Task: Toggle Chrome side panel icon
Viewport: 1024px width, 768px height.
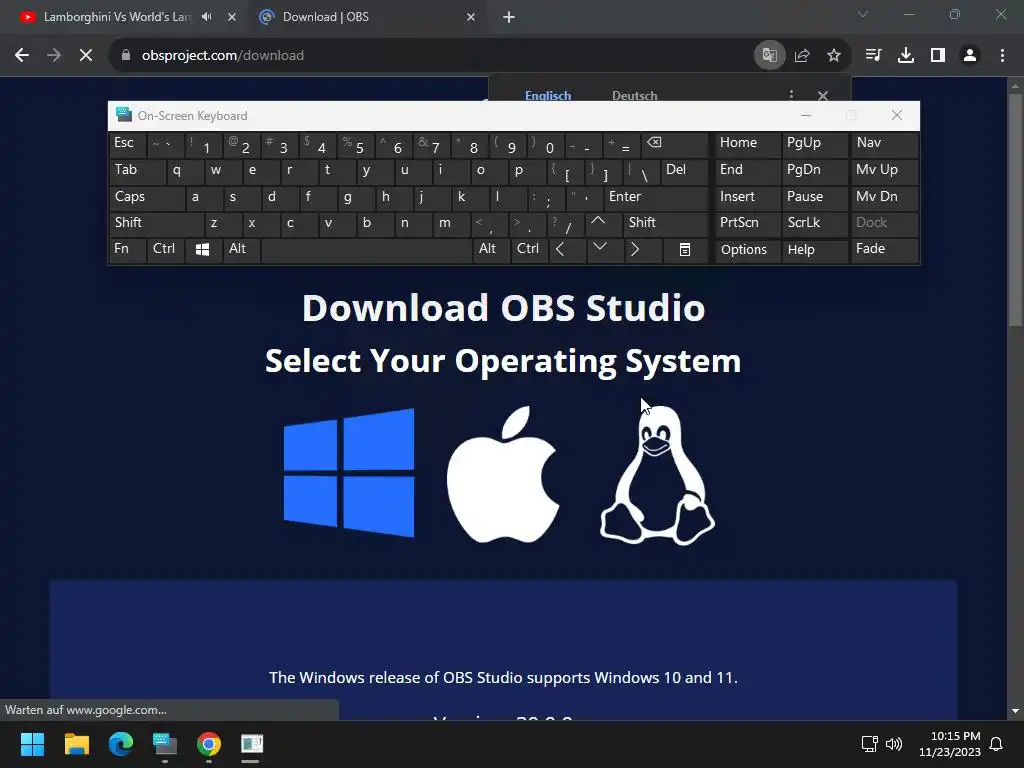Action: pyautogui.click(x=938, y=56)
